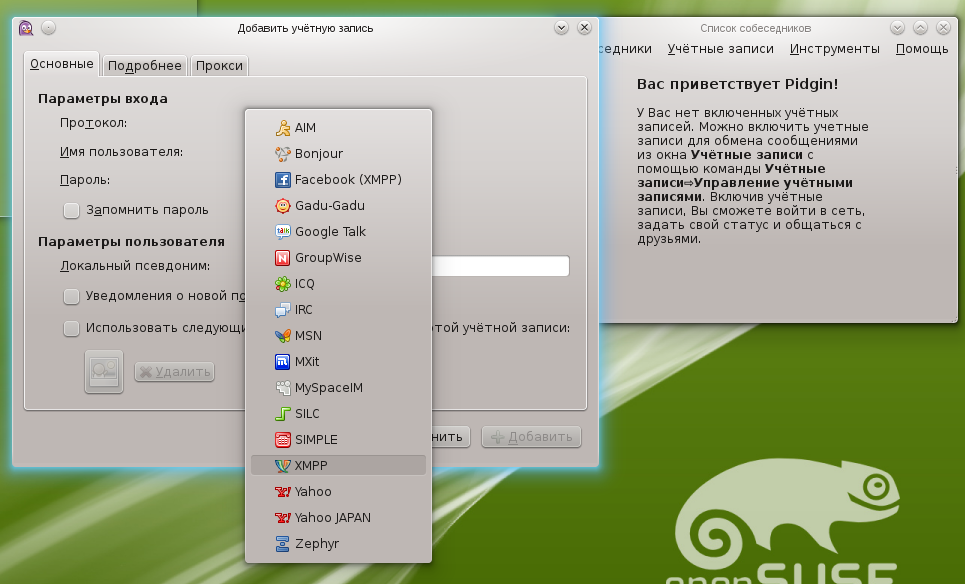The image size is (965, 584).
Task: Choose the MySpaceIM people icon
Action: pyautogui.click(x=282, y=388)
